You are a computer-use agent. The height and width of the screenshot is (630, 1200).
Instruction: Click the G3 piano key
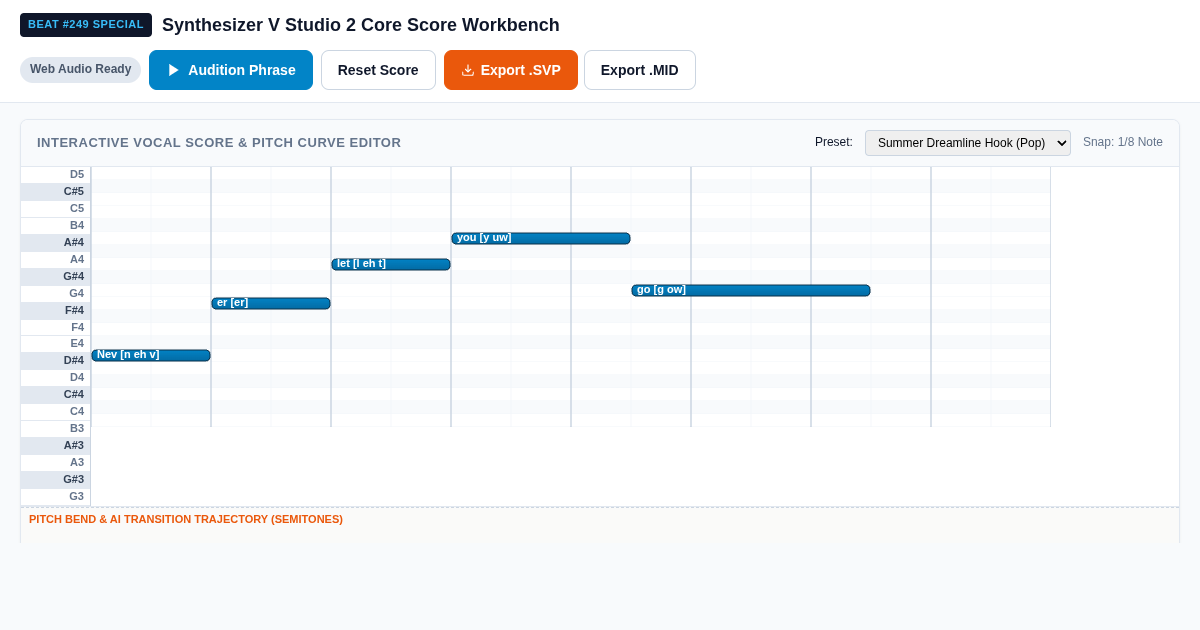[x=56, y=496]
